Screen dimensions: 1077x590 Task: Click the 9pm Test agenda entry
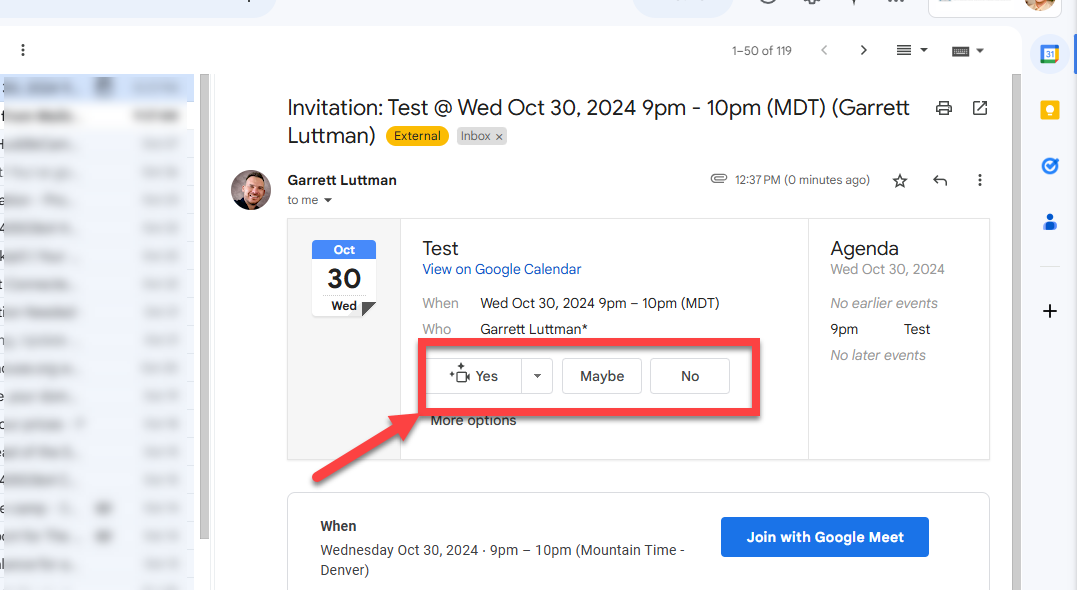(x=880, y=329)
